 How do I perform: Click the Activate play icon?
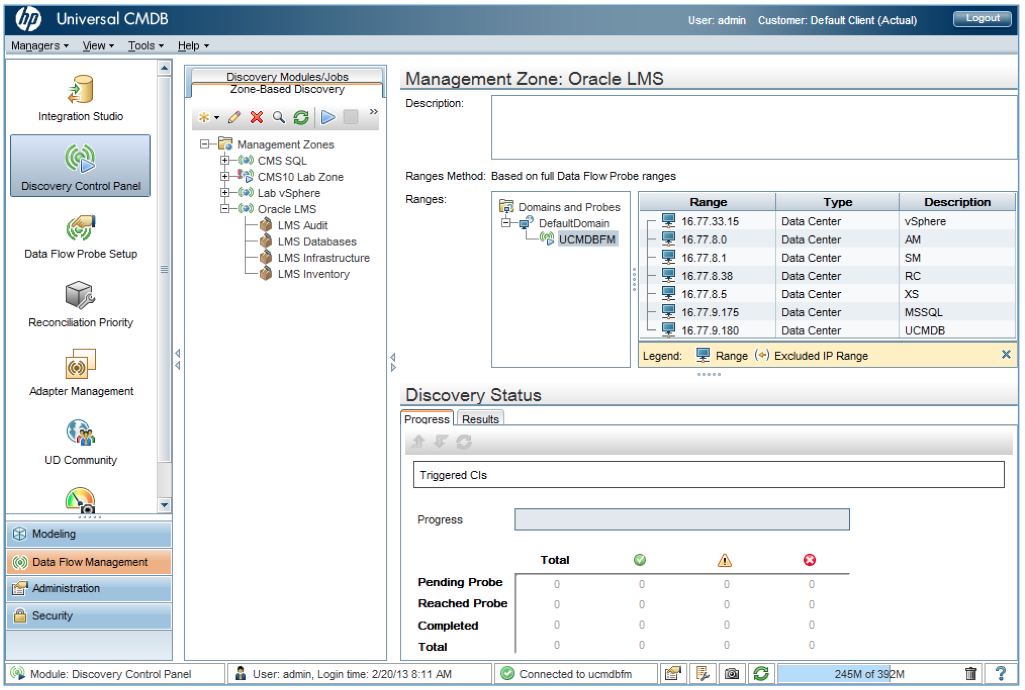click(x=328, y=118)
